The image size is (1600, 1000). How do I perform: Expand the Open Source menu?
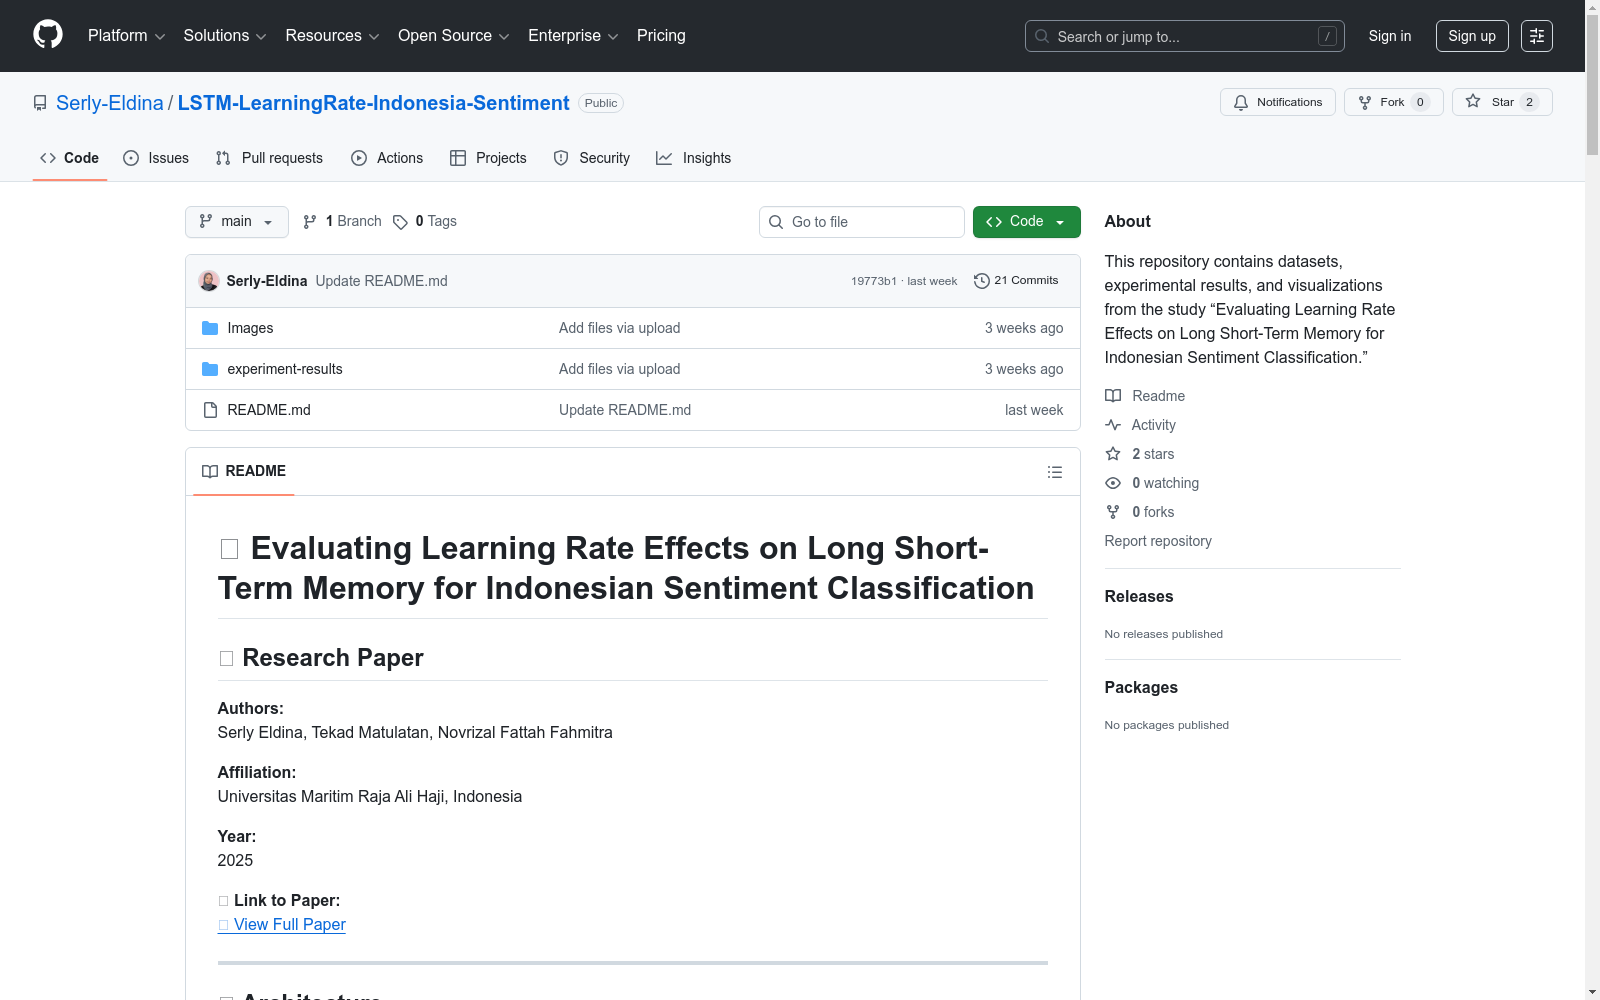point(454,36)
